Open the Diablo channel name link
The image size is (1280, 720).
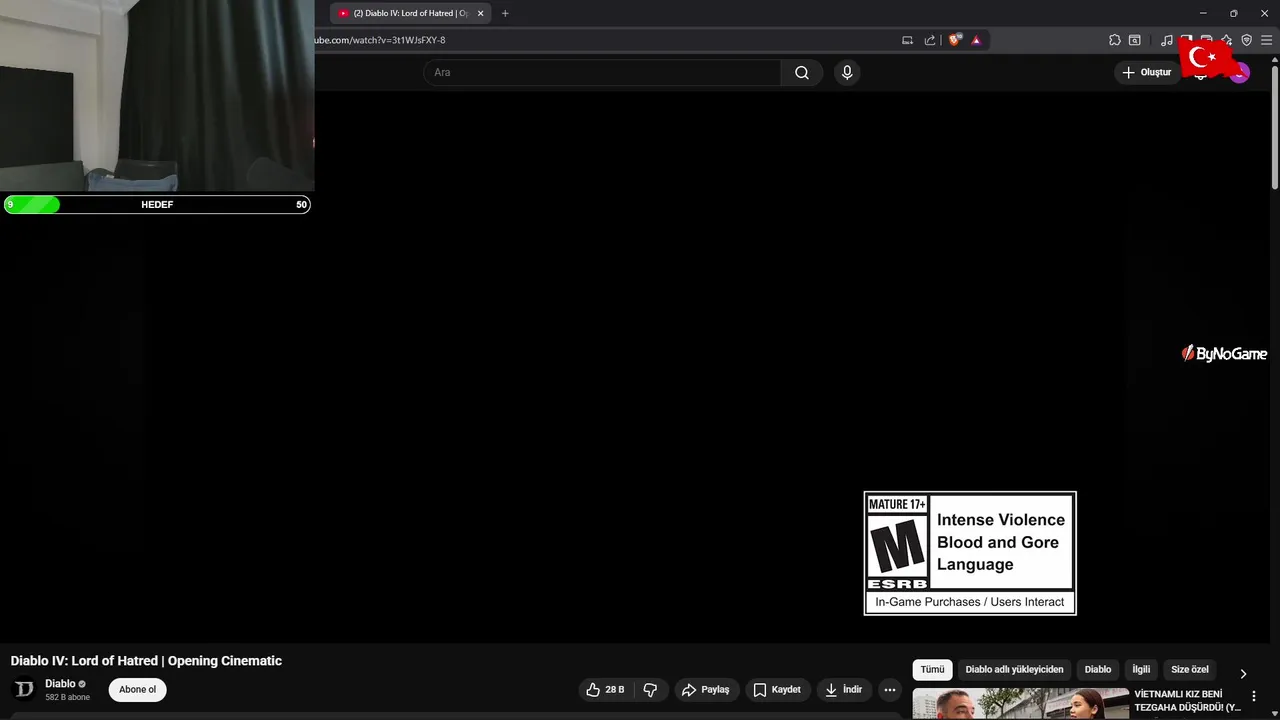[60, 684]
